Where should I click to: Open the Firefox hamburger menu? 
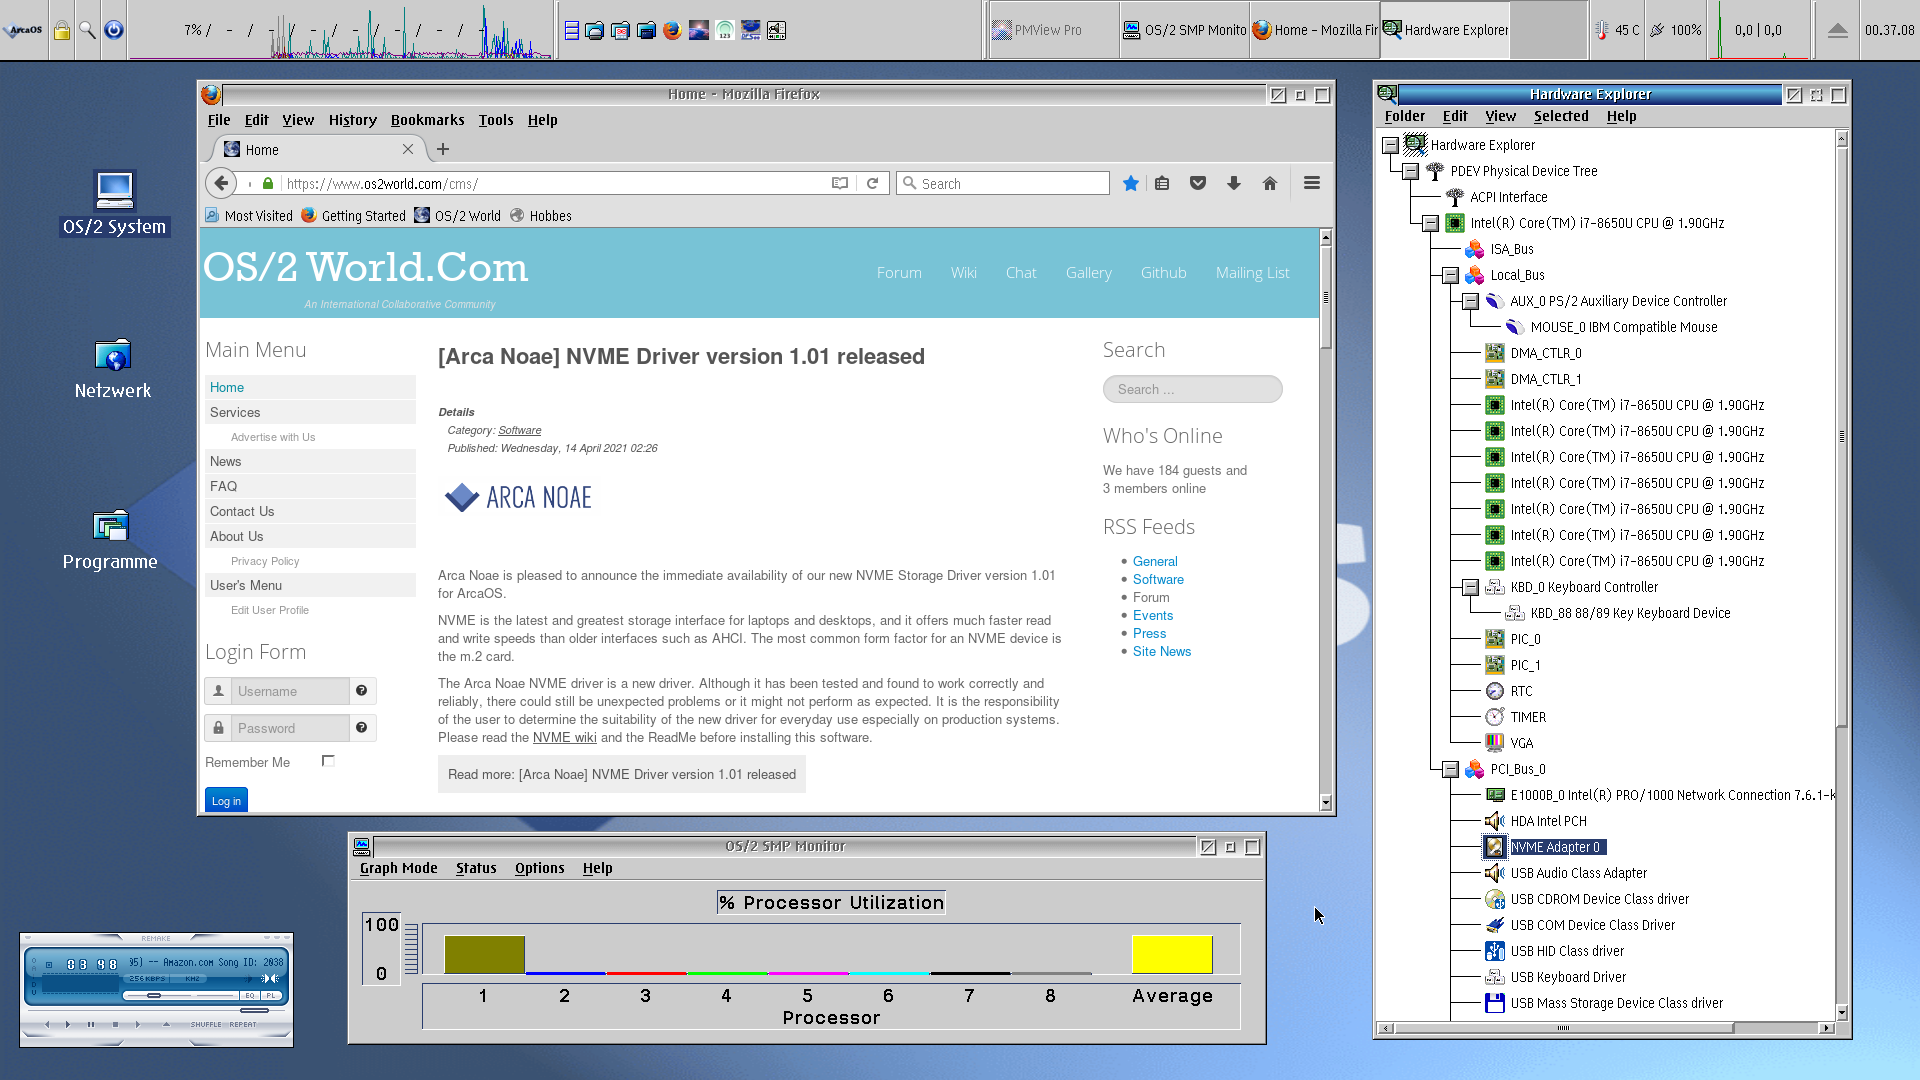(x=1312, y=183)
